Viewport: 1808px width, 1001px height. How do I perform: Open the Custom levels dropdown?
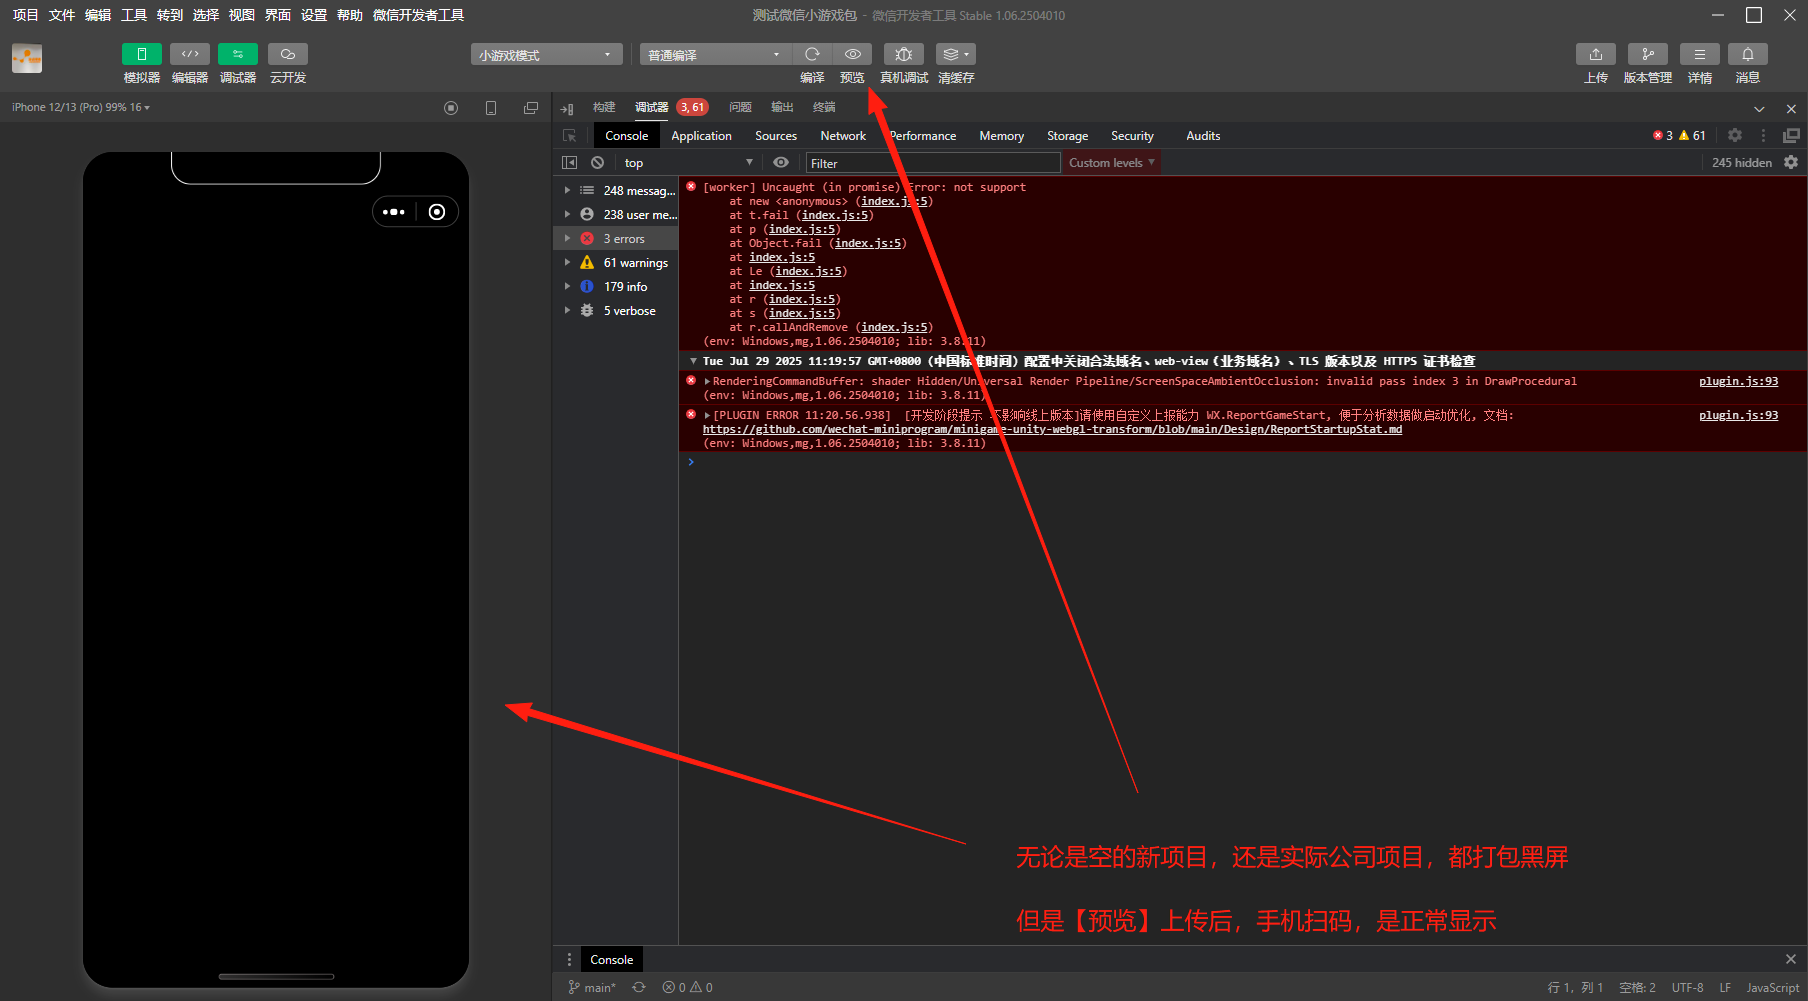pos(1111,163)
